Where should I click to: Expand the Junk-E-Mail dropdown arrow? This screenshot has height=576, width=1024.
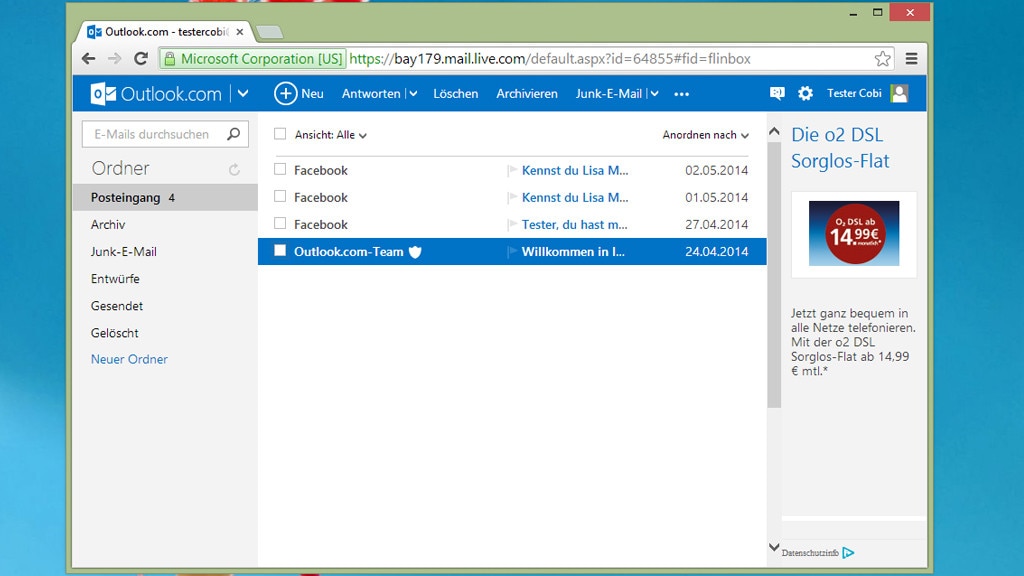[654, 94]
